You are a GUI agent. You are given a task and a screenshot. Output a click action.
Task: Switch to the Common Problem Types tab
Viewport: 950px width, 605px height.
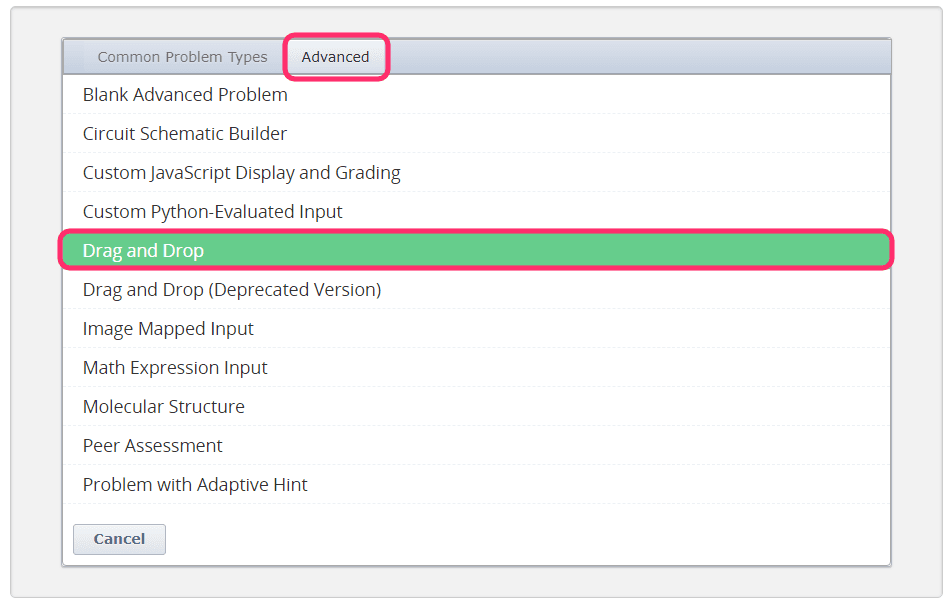coord(182,57)
